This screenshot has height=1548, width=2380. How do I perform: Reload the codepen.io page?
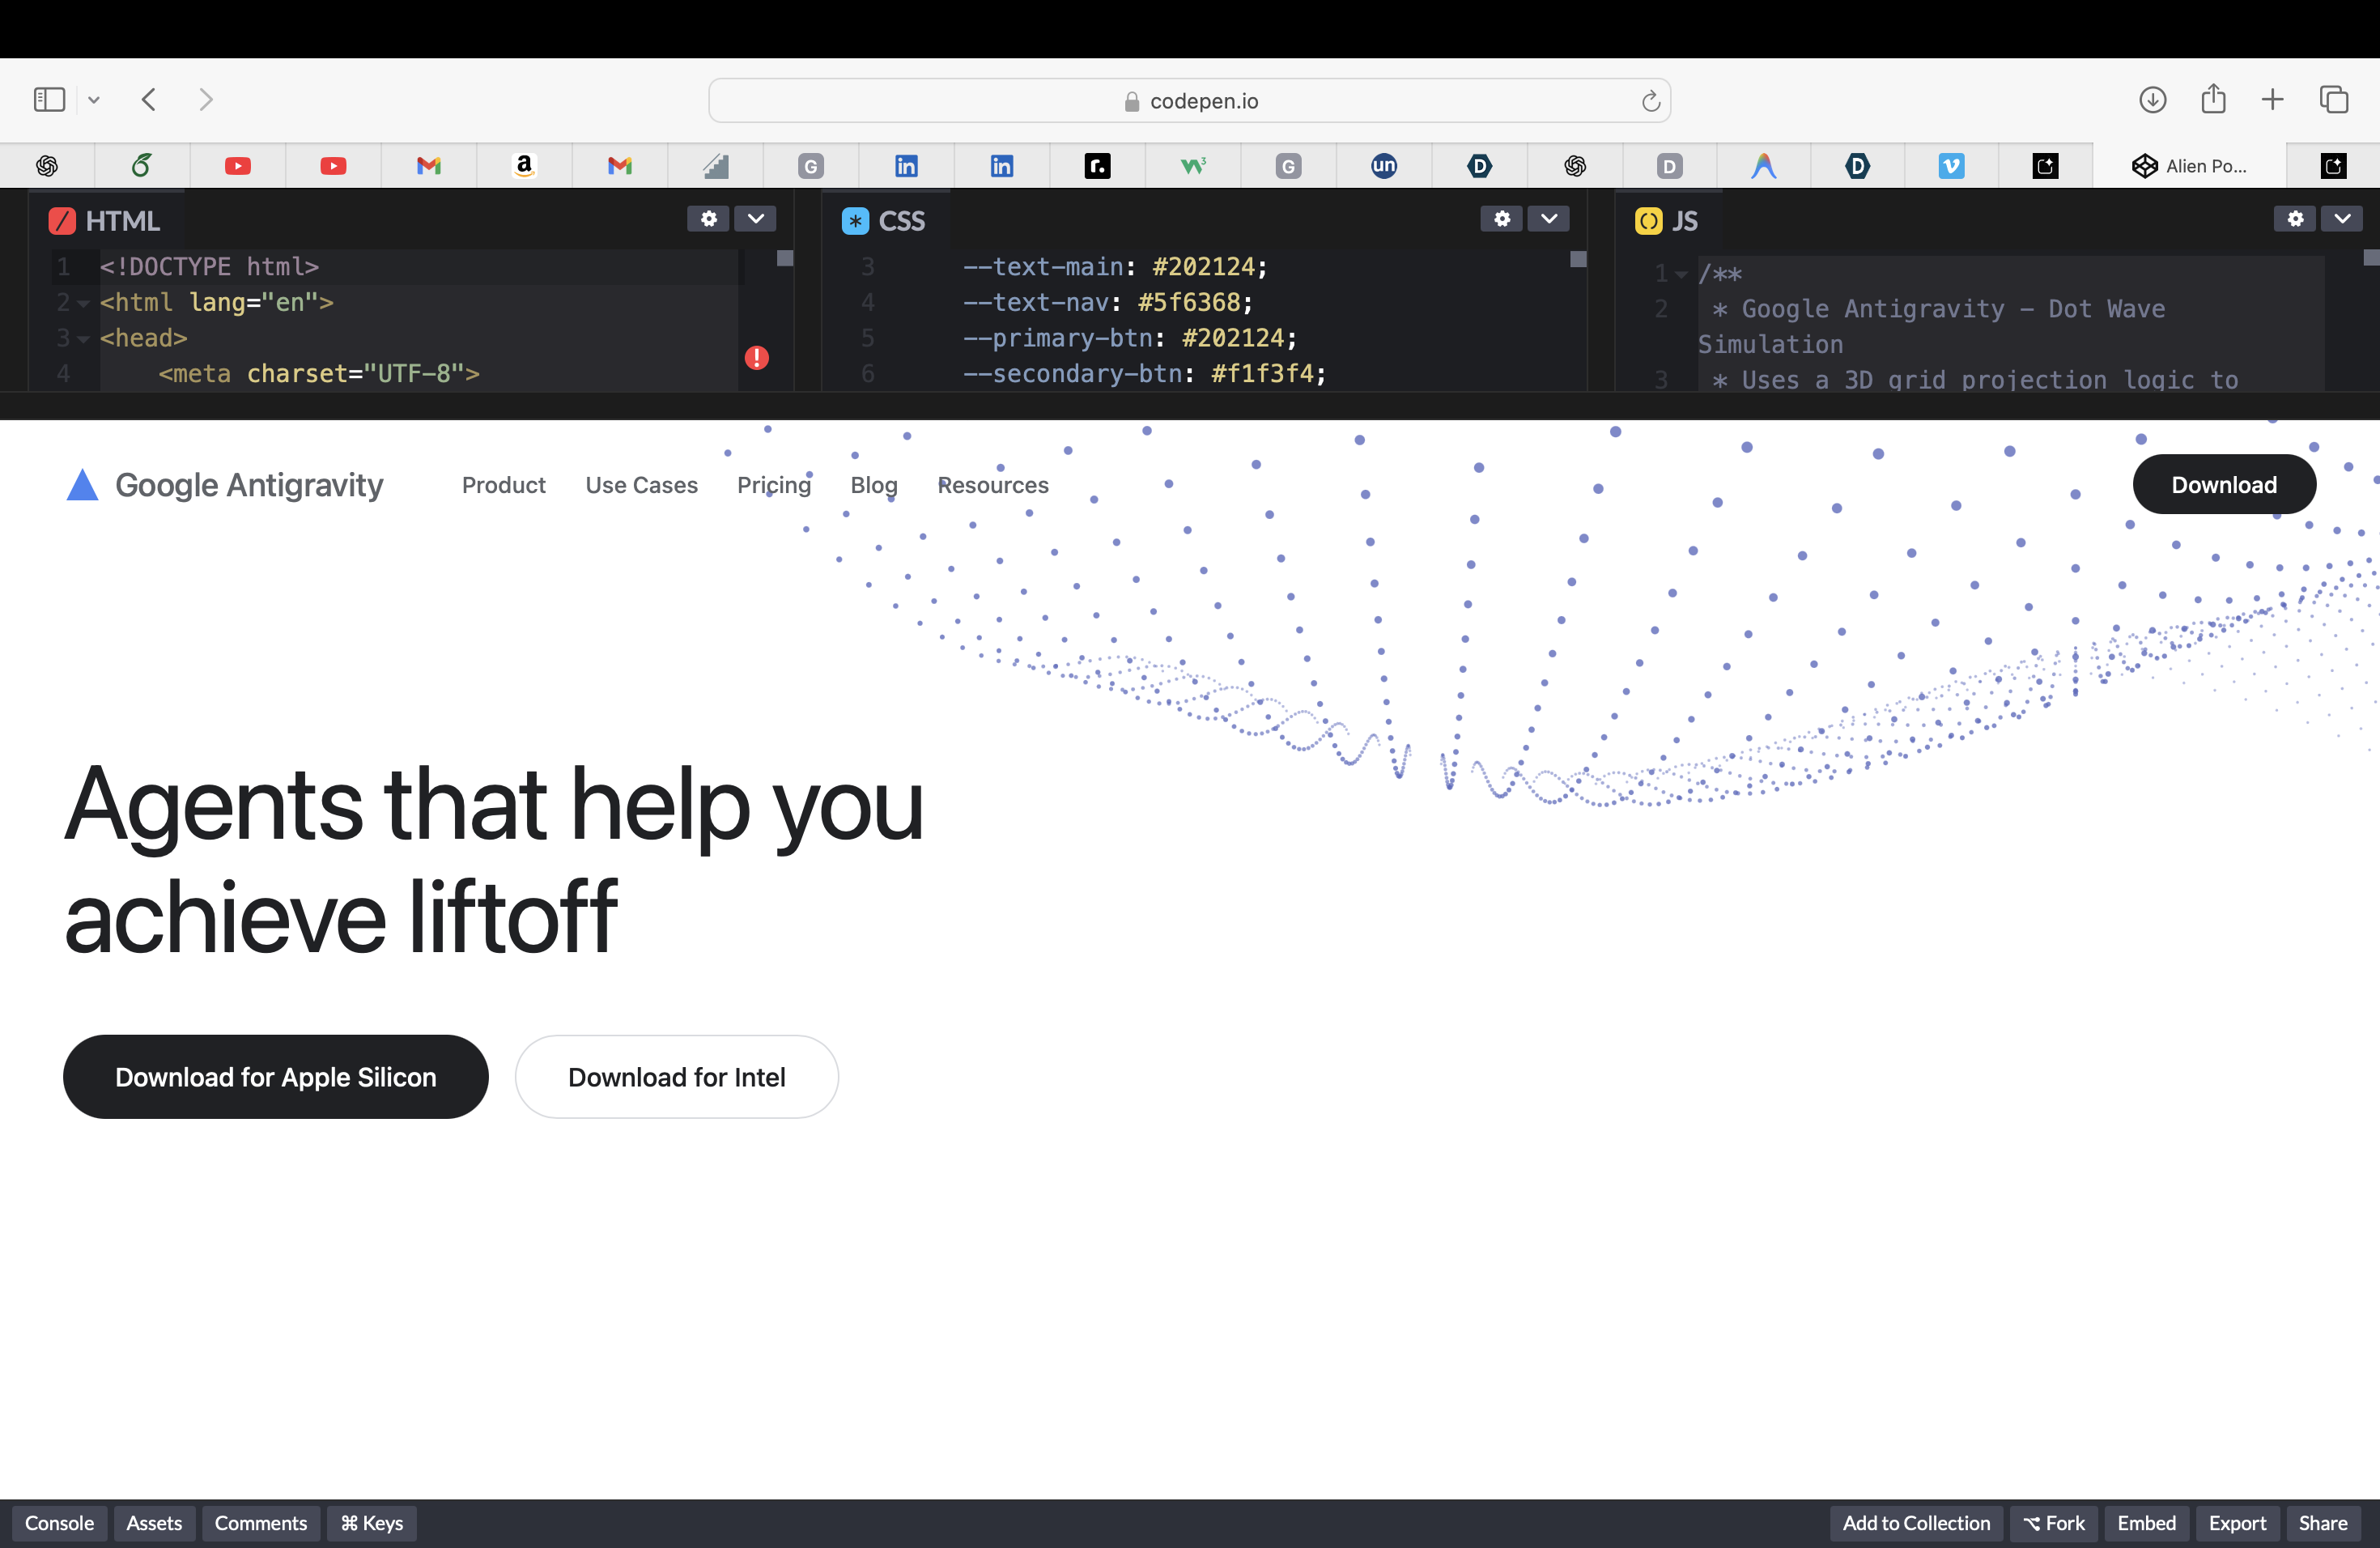[1650, 101]
